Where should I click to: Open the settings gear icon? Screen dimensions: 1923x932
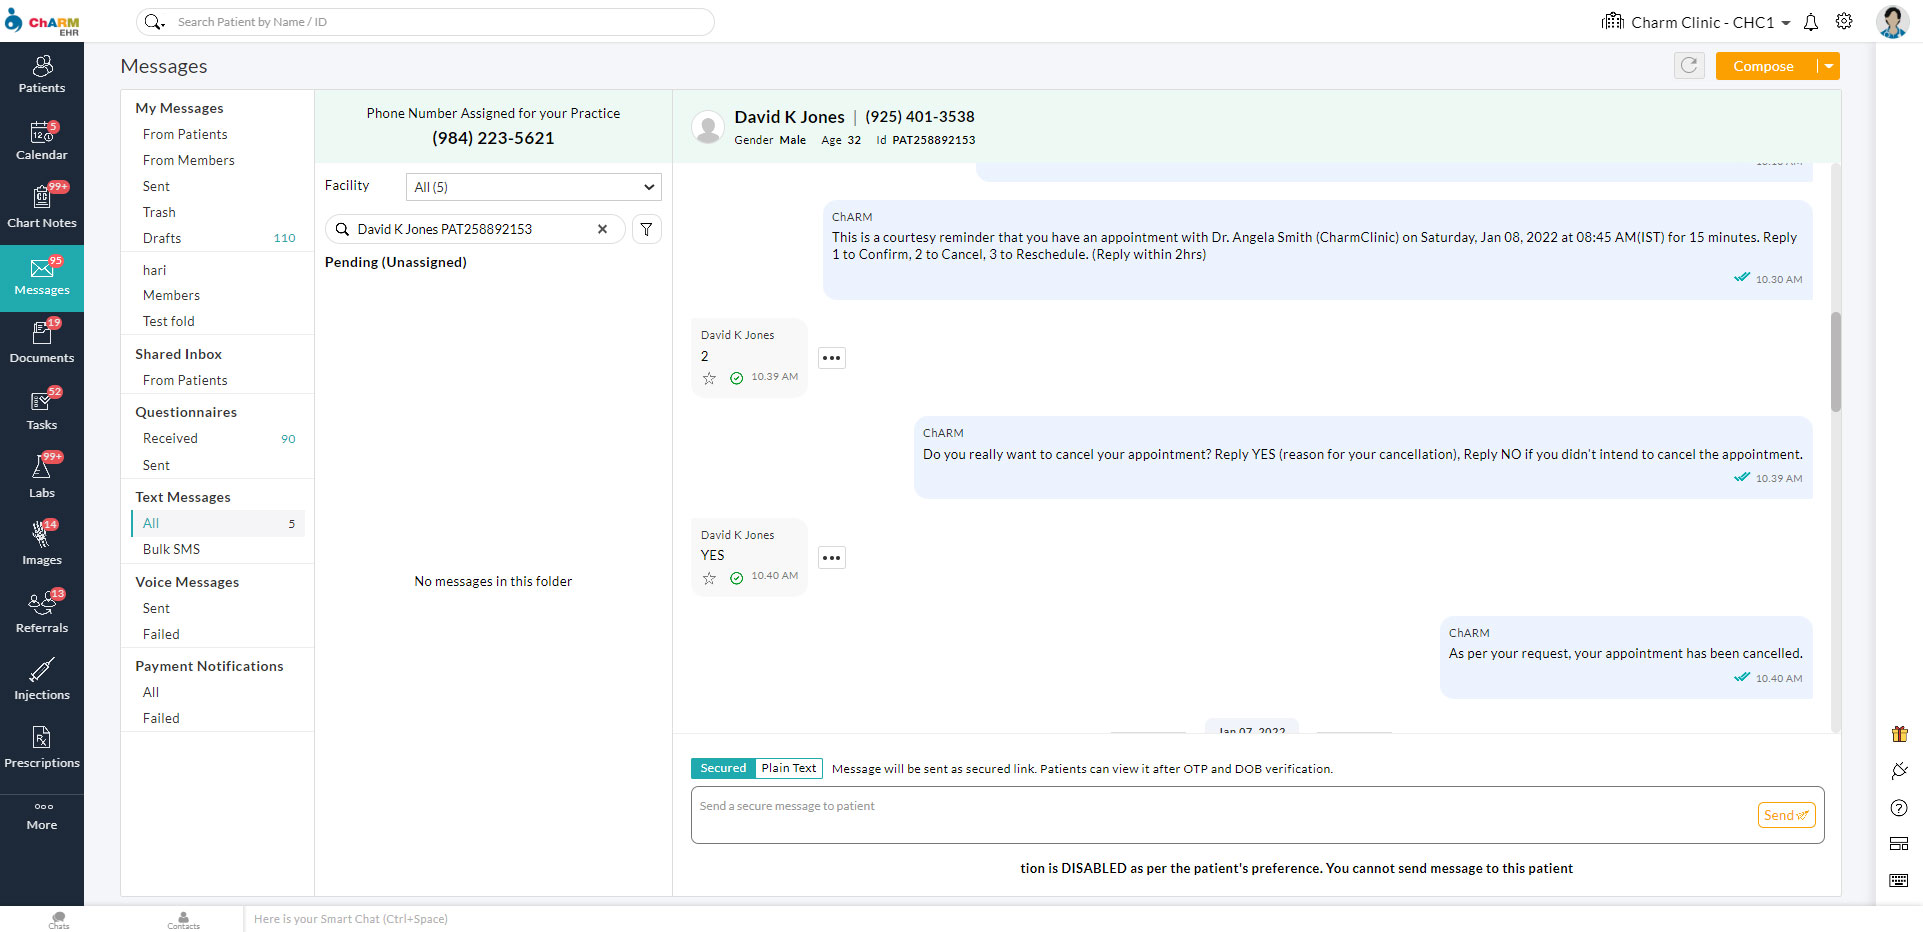(1844, 22)
